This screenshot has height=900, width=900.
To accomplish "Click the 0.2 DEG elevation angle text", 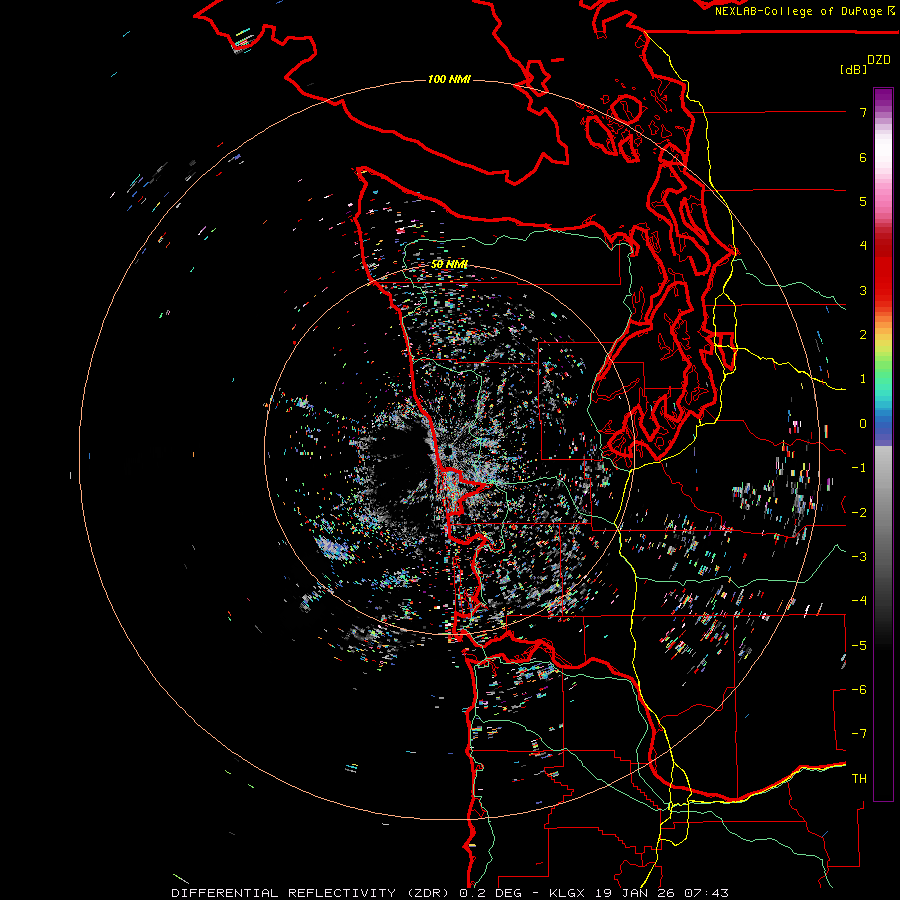I will 491,893.
